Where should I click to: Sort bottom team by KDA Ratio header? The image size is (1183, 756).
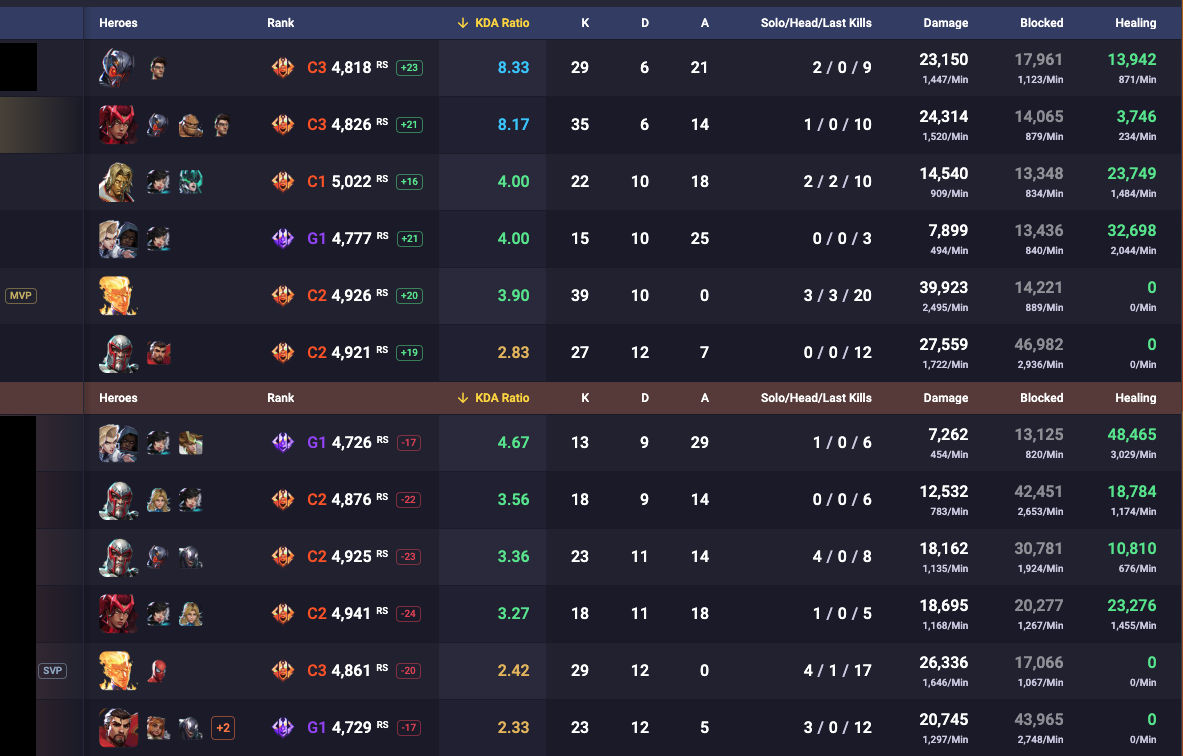click(493, 398)
